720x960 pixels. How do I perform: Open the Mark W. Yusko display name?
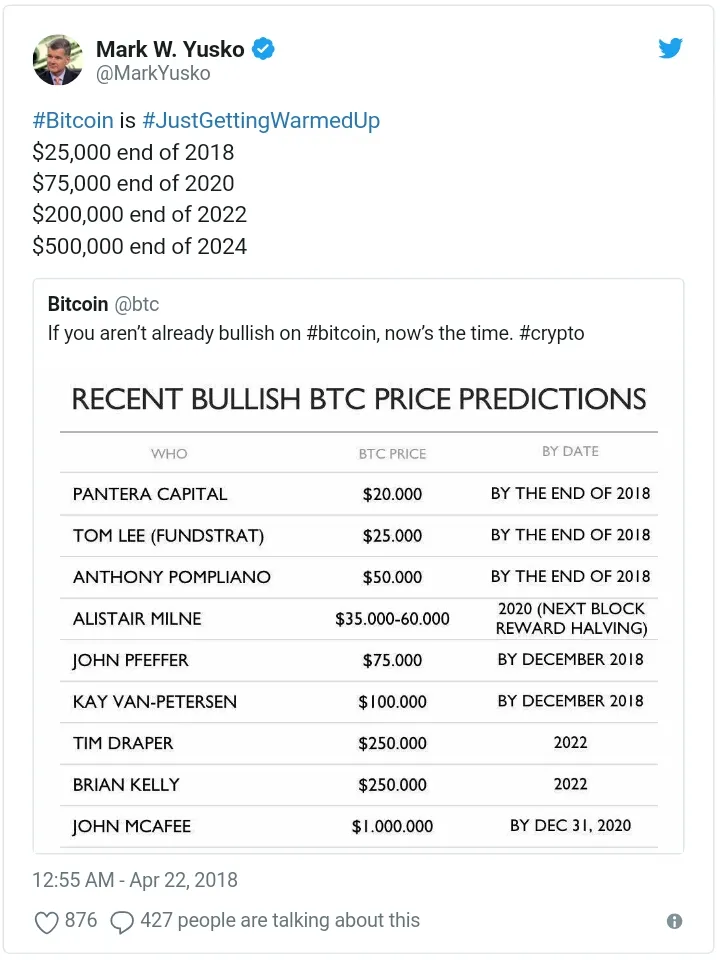(x=170, y=49)
